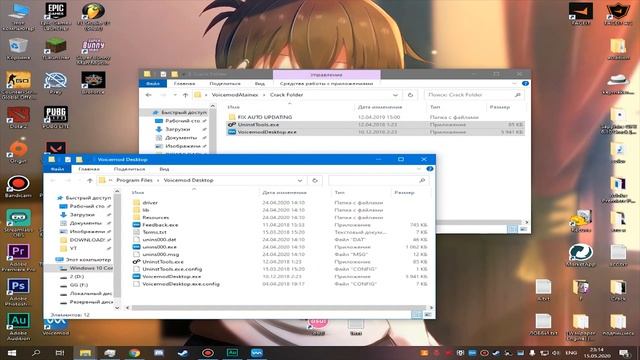Click Back arrow in Crack Folder window

point(149,95)
